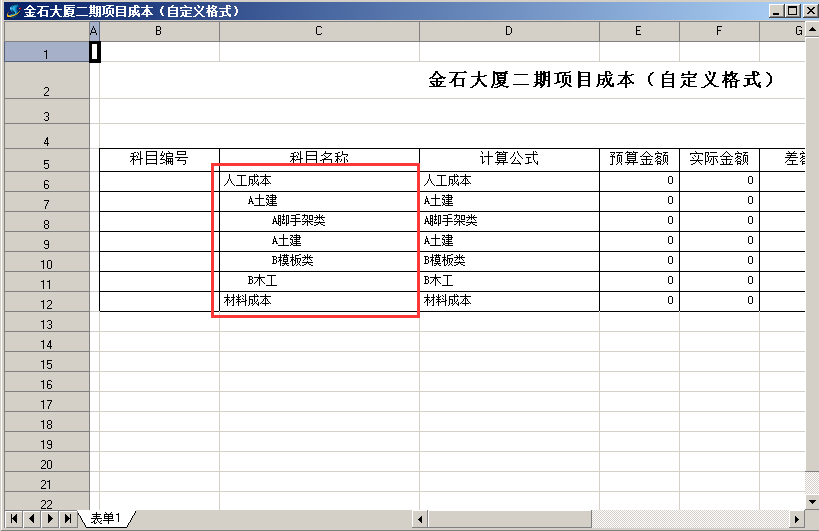Click the 预算金额 column heading cell
Viewport: 819px width, 531px height.
(x=639, y=159)
